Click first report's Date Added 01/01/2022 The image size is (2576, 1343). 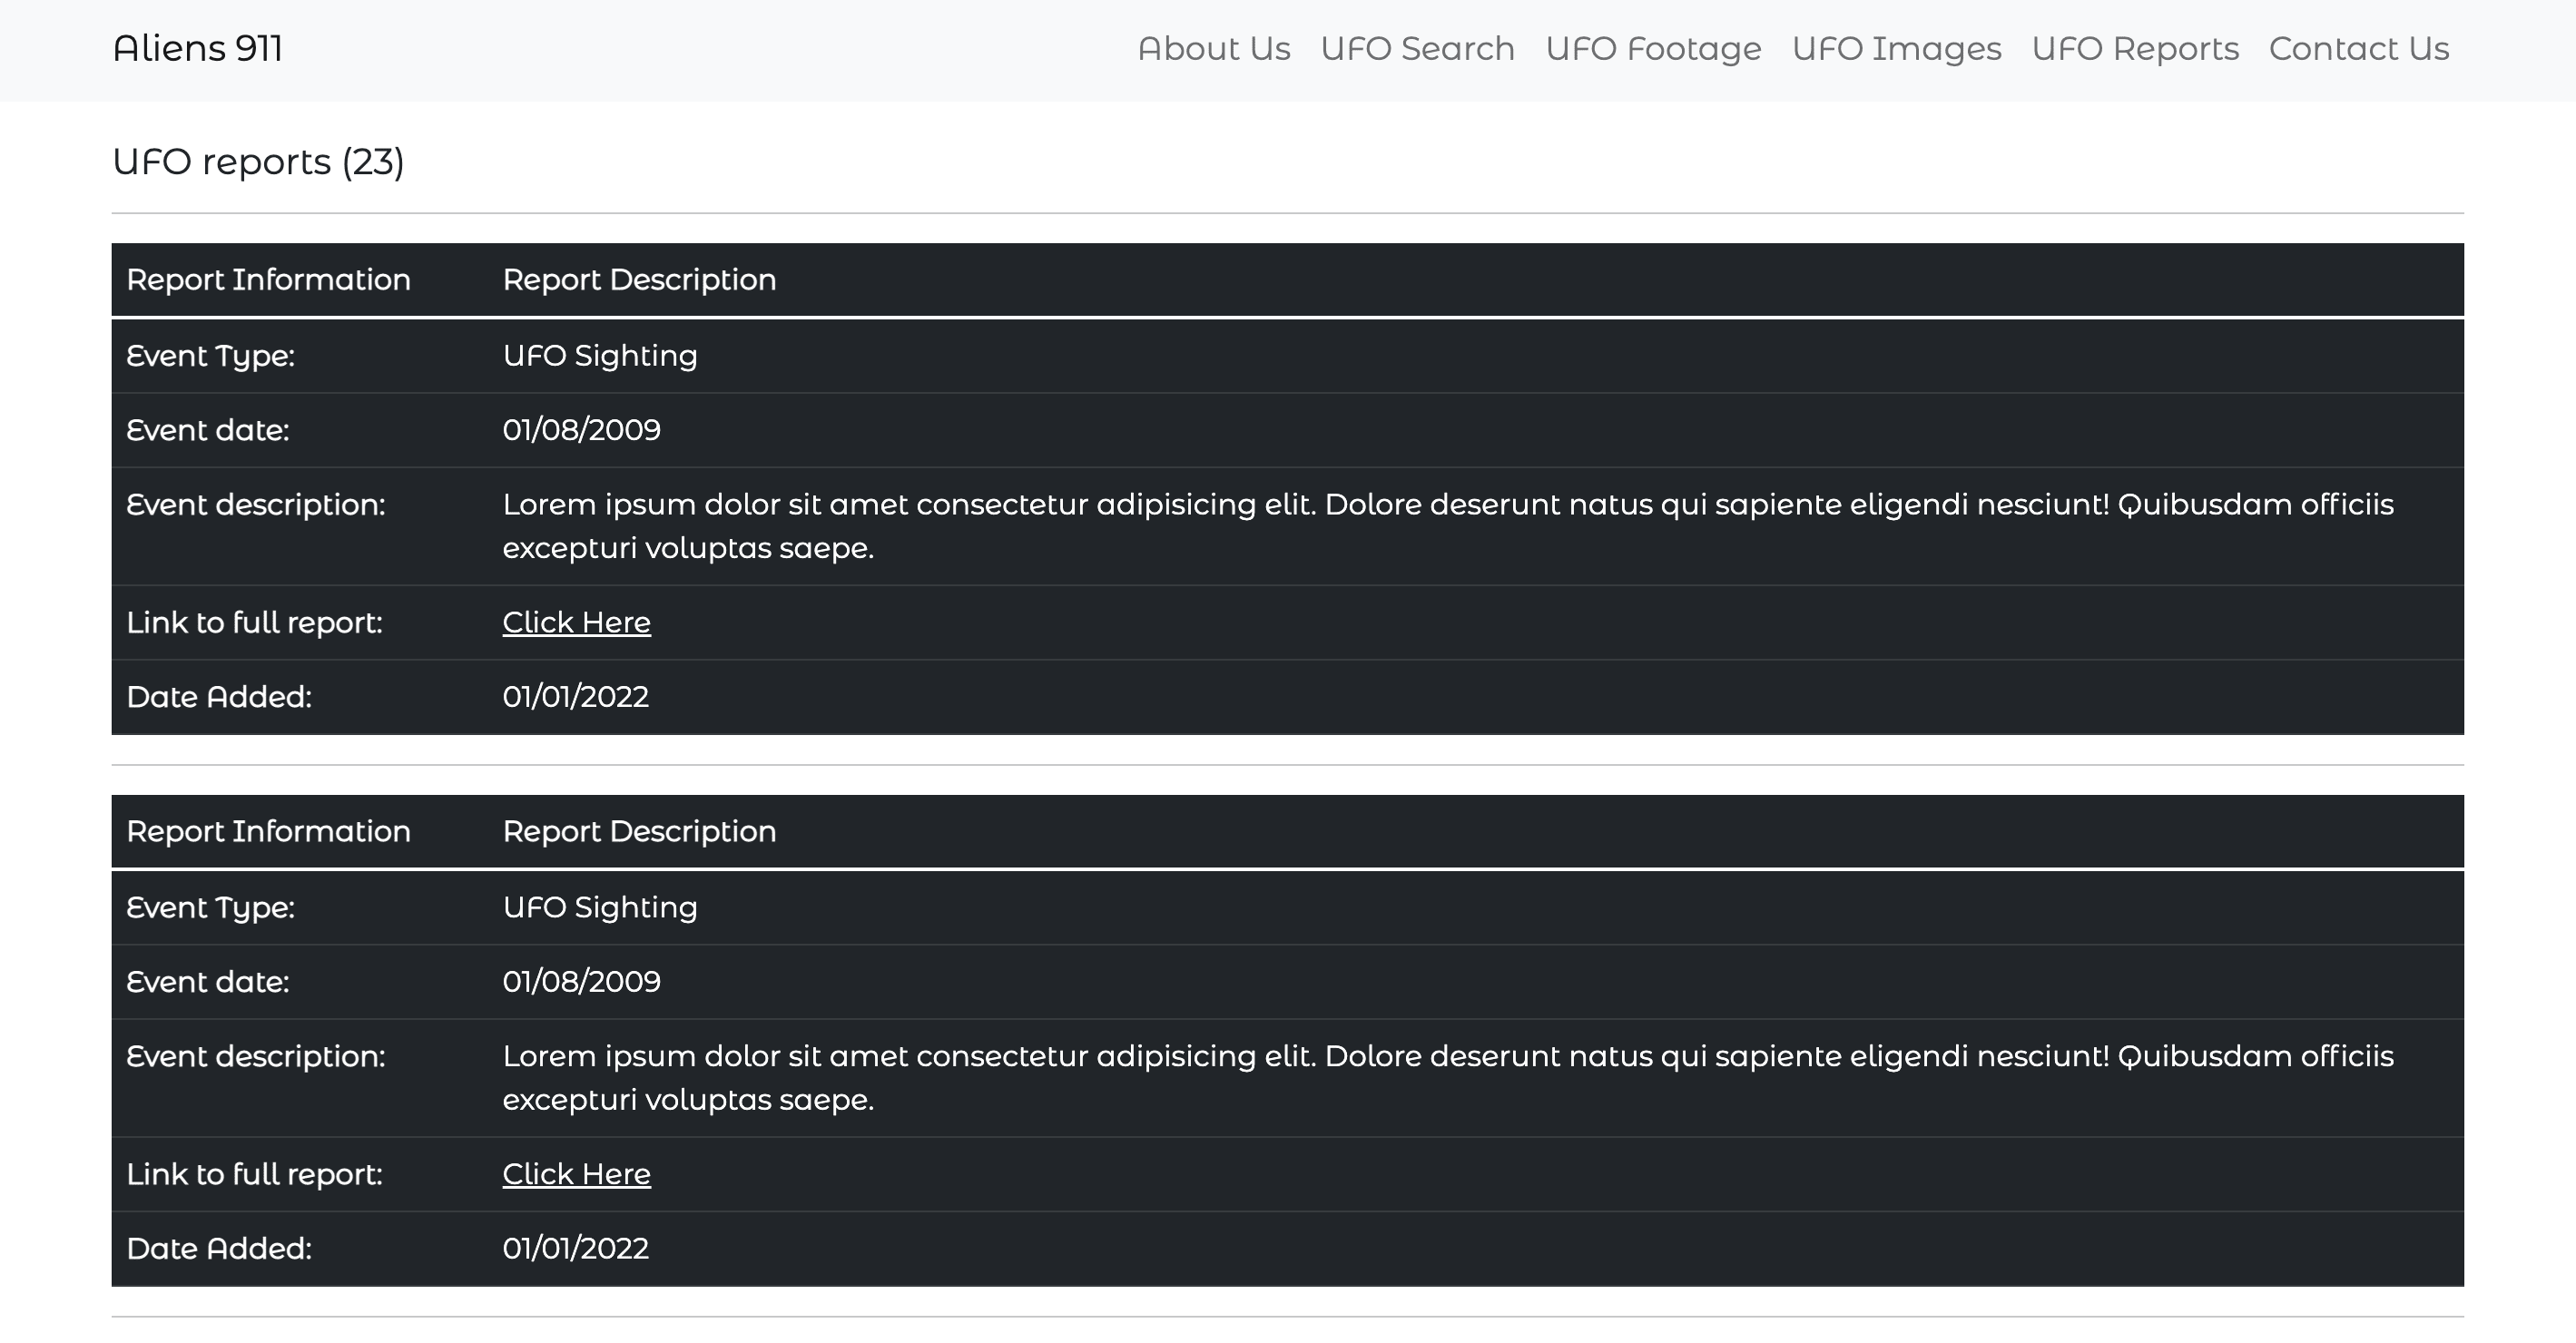[x=575, y=697]
